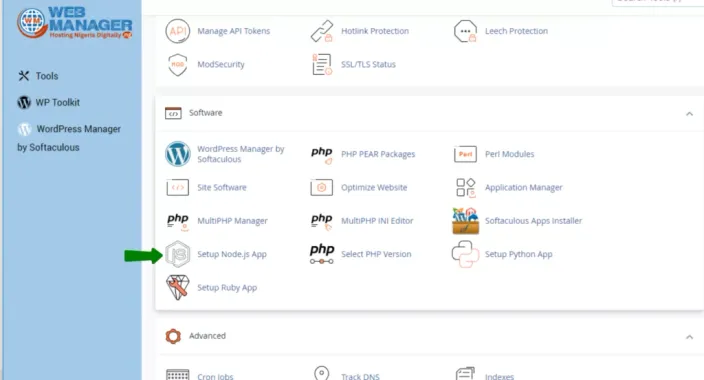Open the Site Software icon

pyautogui.click(x=177, y=187)
